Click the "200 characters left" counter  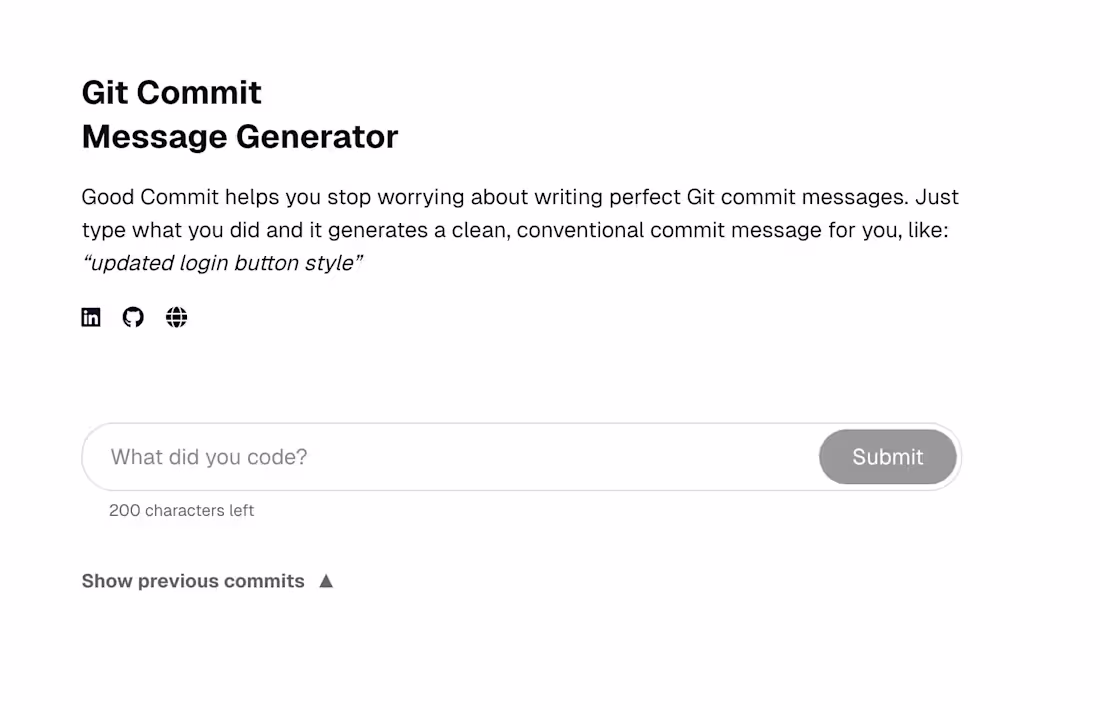tap(181, 510)
